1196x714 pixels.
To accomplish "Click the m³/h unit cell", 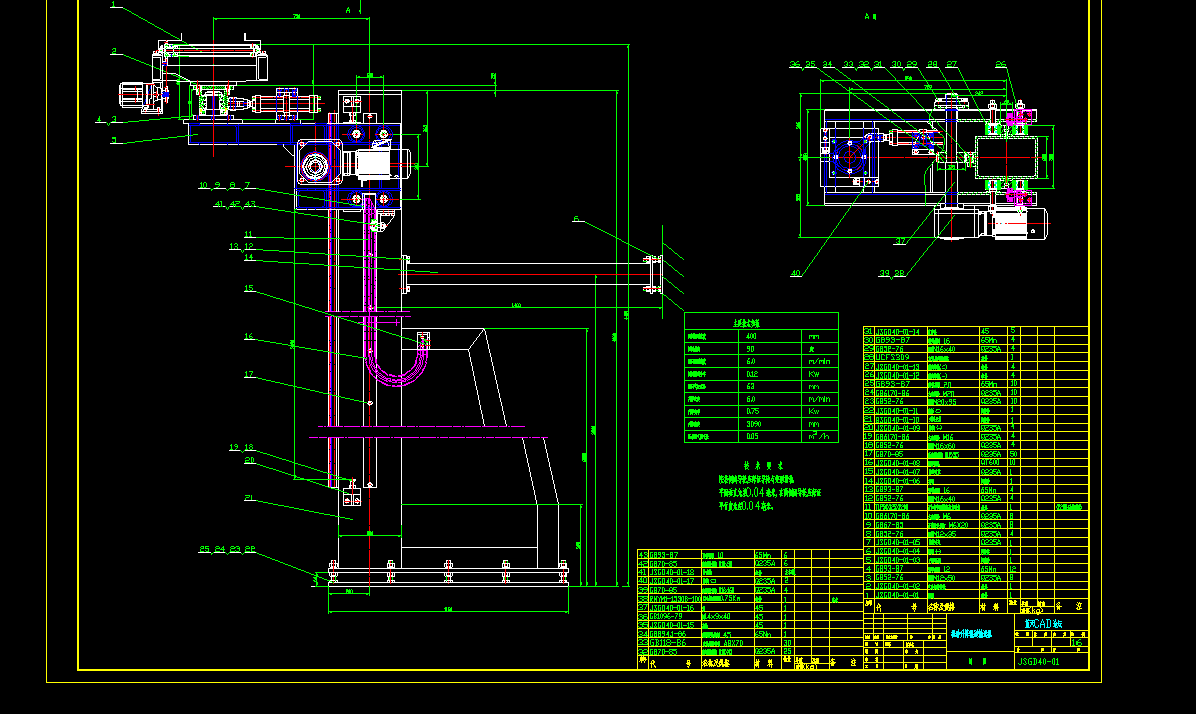I will 819,436.
